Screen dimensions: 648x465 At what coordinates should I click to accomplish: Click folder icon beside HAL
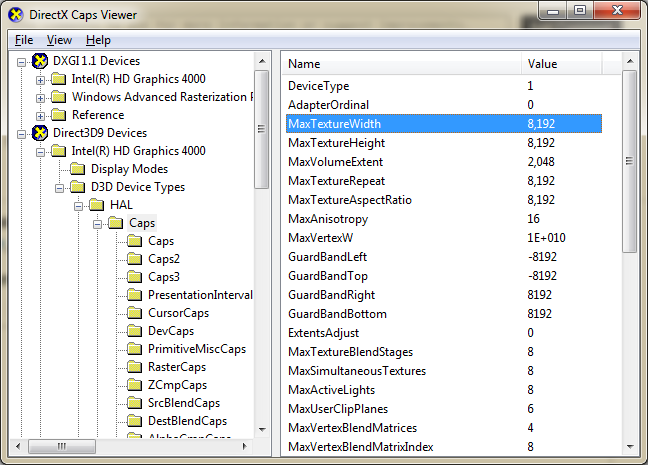pos(97,205)
